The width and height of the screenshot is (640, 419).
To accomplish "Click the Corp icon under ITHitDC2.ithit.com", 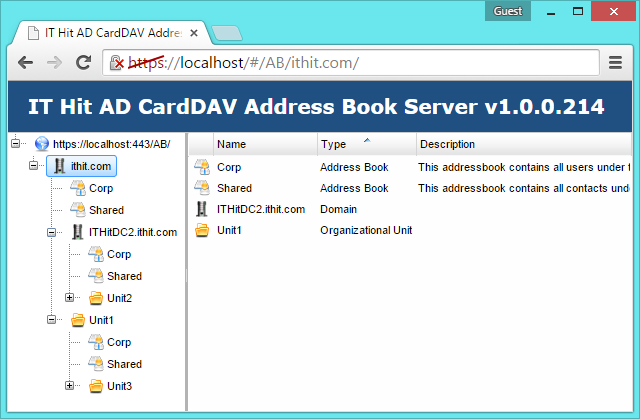I will tap(96, 254).
